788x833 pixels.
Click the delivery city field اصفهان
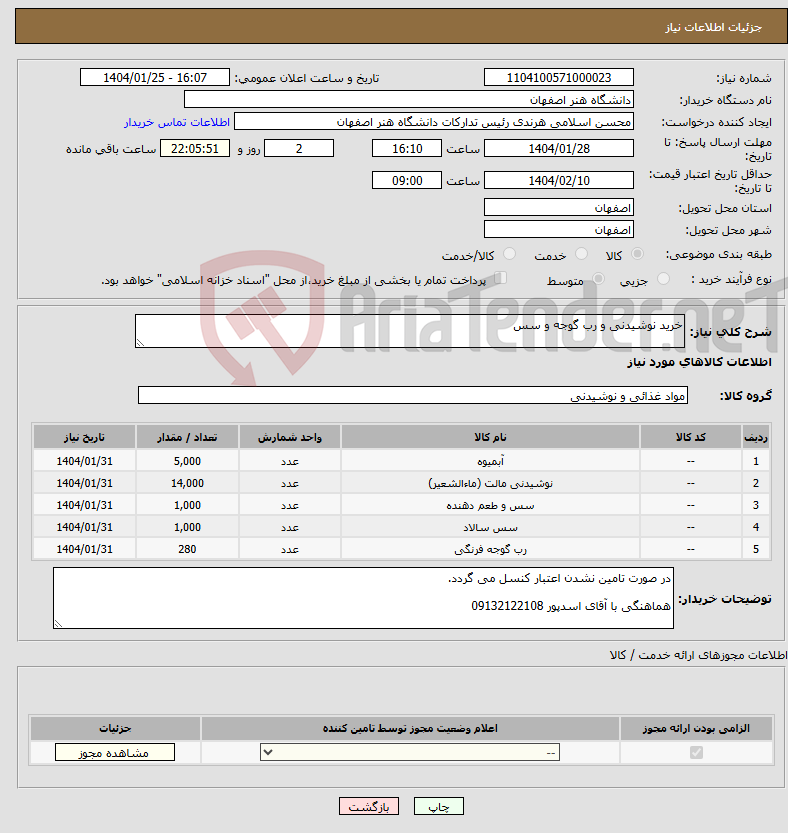(x=558, y=230)
